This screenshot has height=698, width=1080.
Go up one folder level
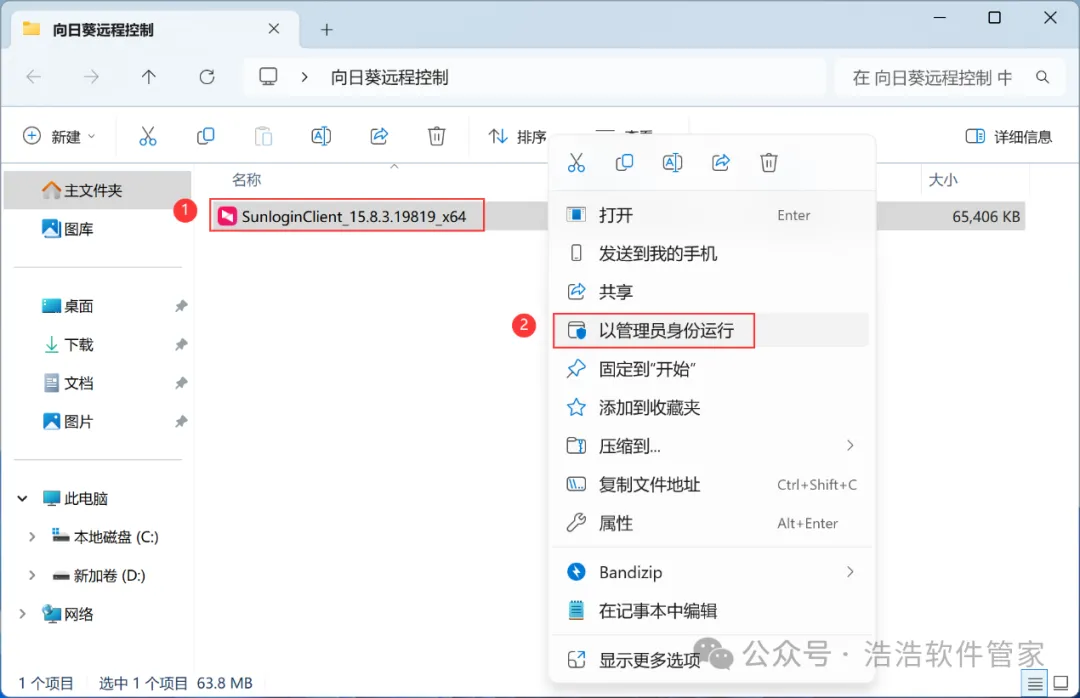149,77
